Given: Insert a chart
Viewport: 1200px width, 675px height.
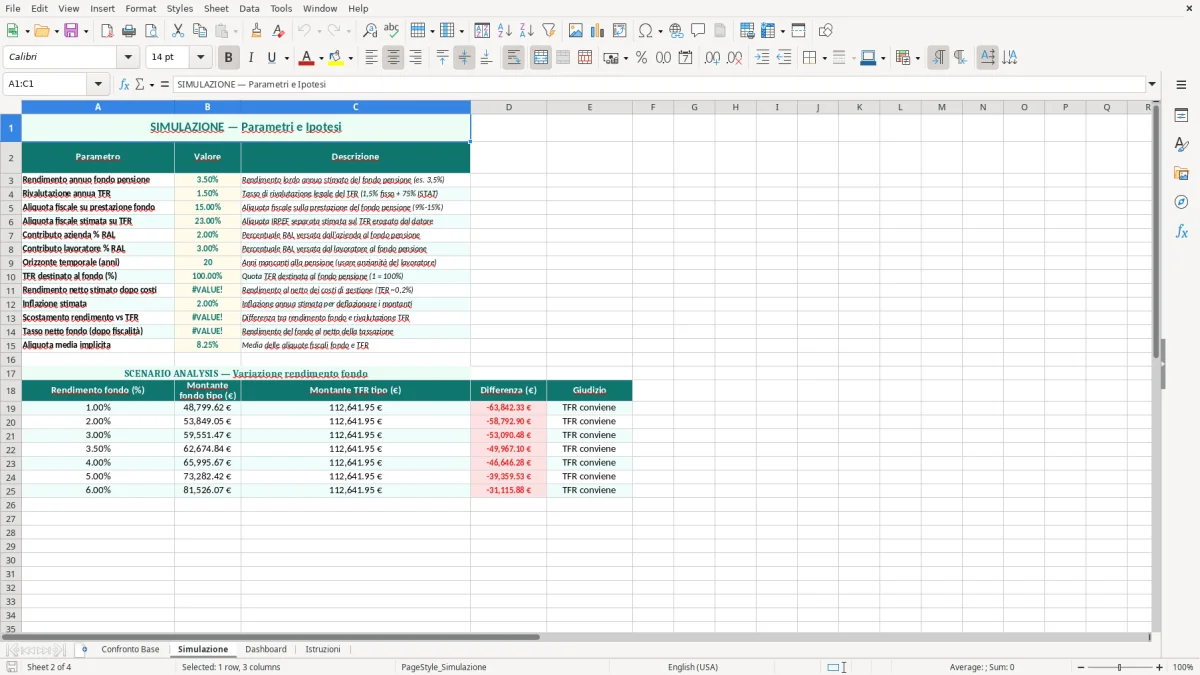Looking at the screenshot, I should [598, 31].
